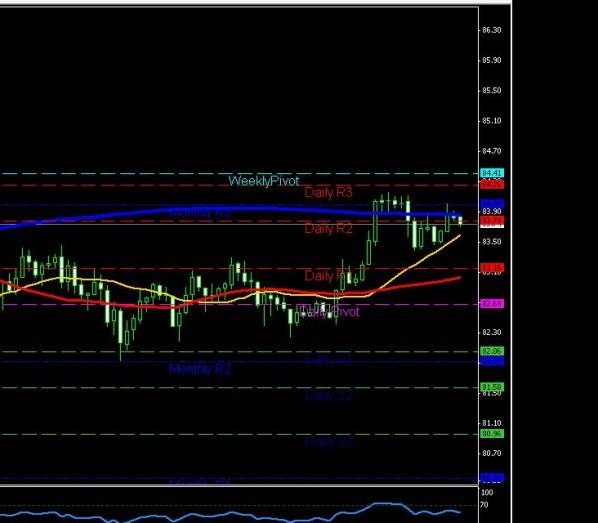Click the 86.30 price axis value

click(x=492, y=30)
